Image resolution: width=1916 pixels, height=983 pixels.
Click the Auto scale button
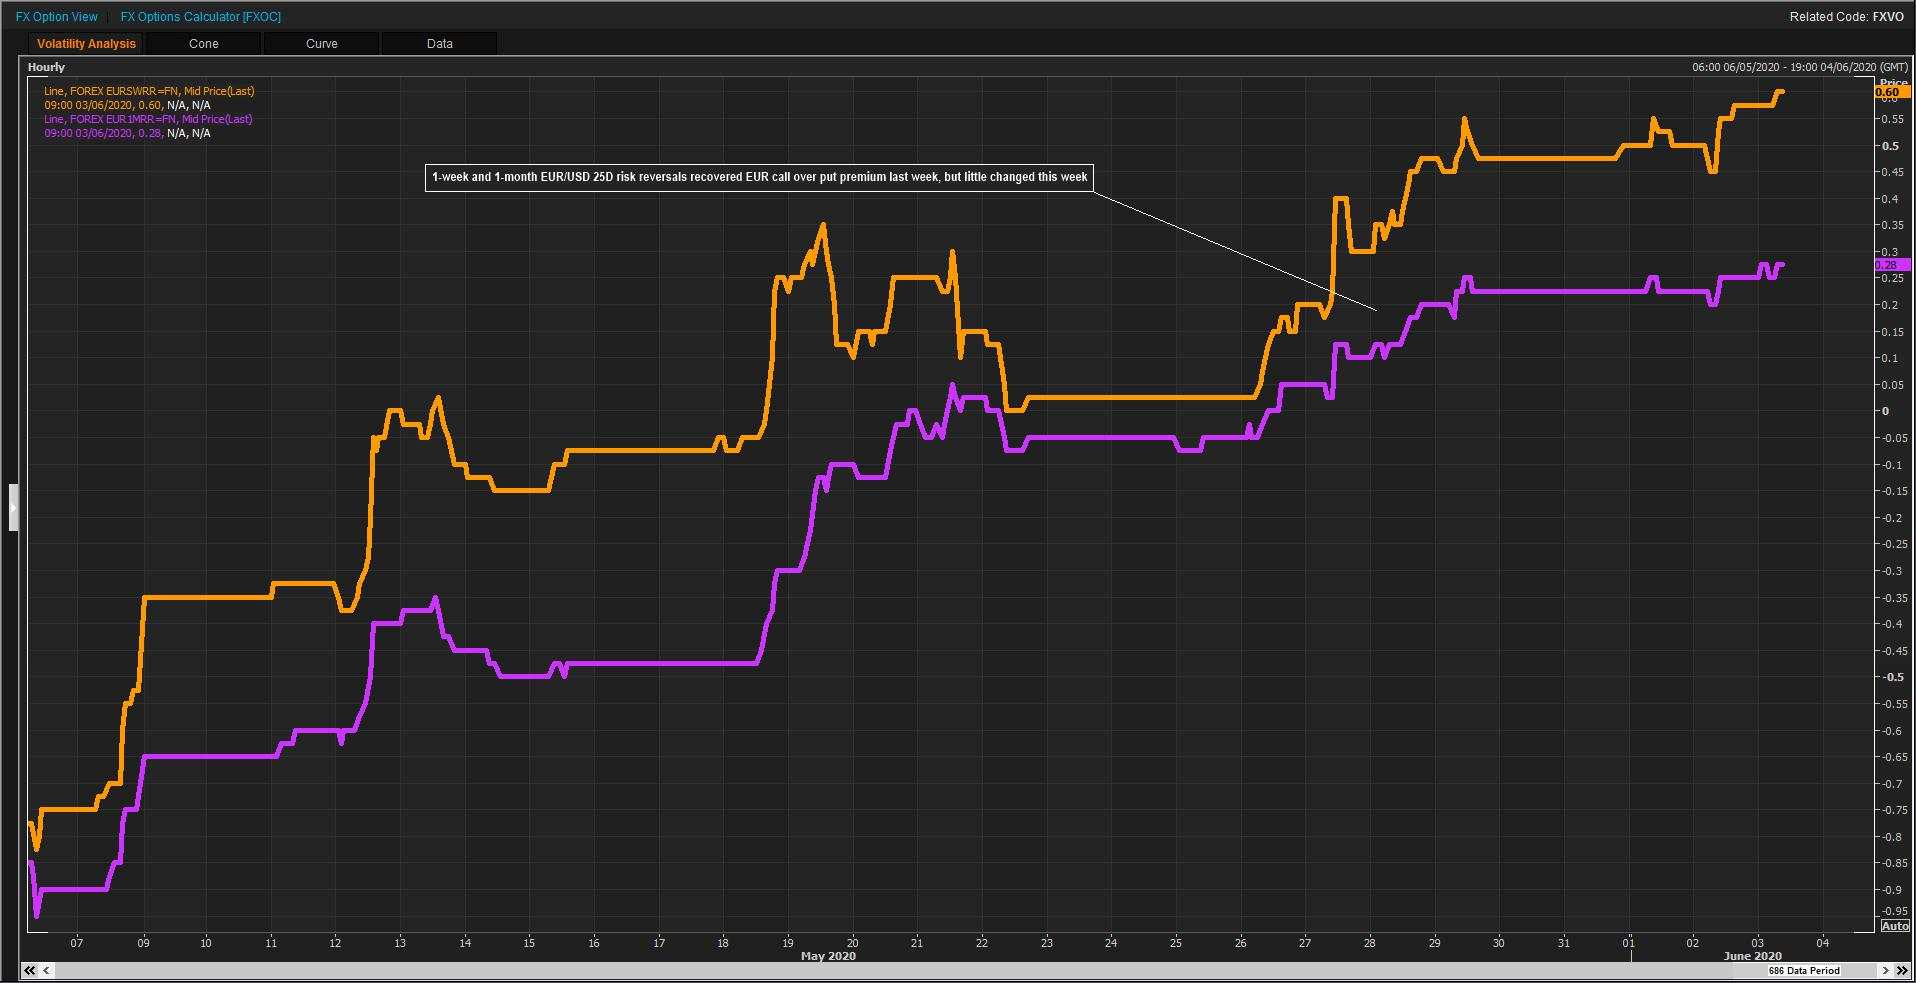[1894, 926]
